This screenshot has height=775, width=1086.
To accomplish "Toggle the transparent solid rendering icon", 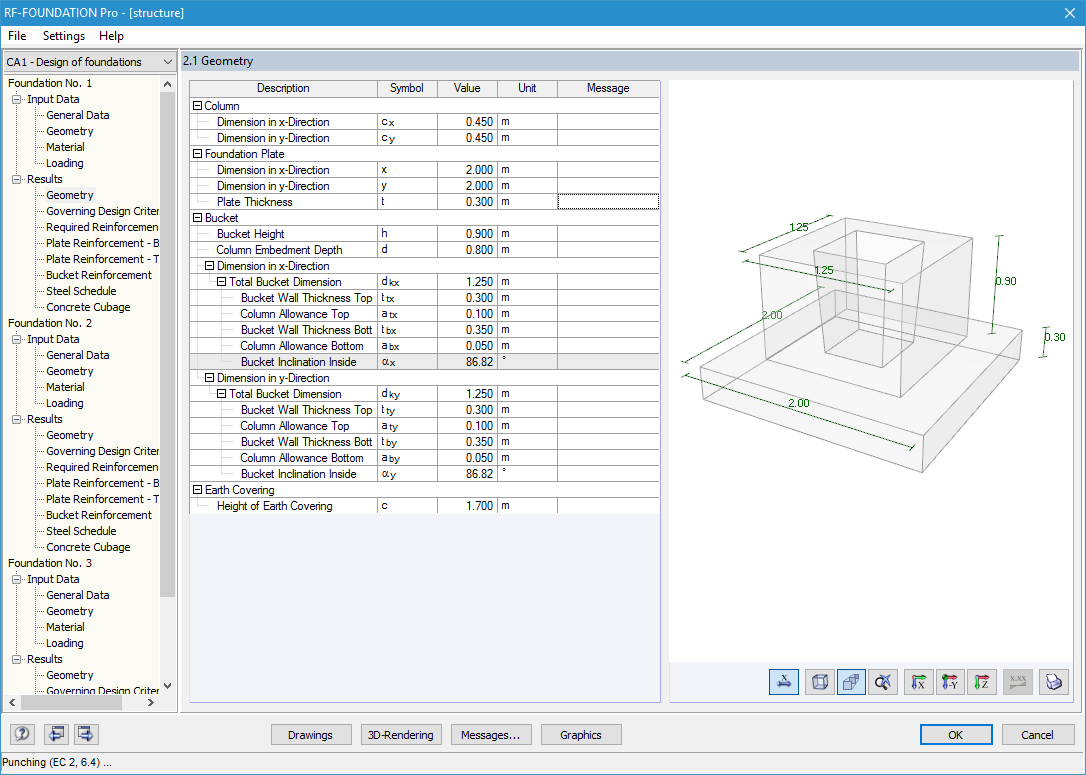I will (x=851, y=682).
